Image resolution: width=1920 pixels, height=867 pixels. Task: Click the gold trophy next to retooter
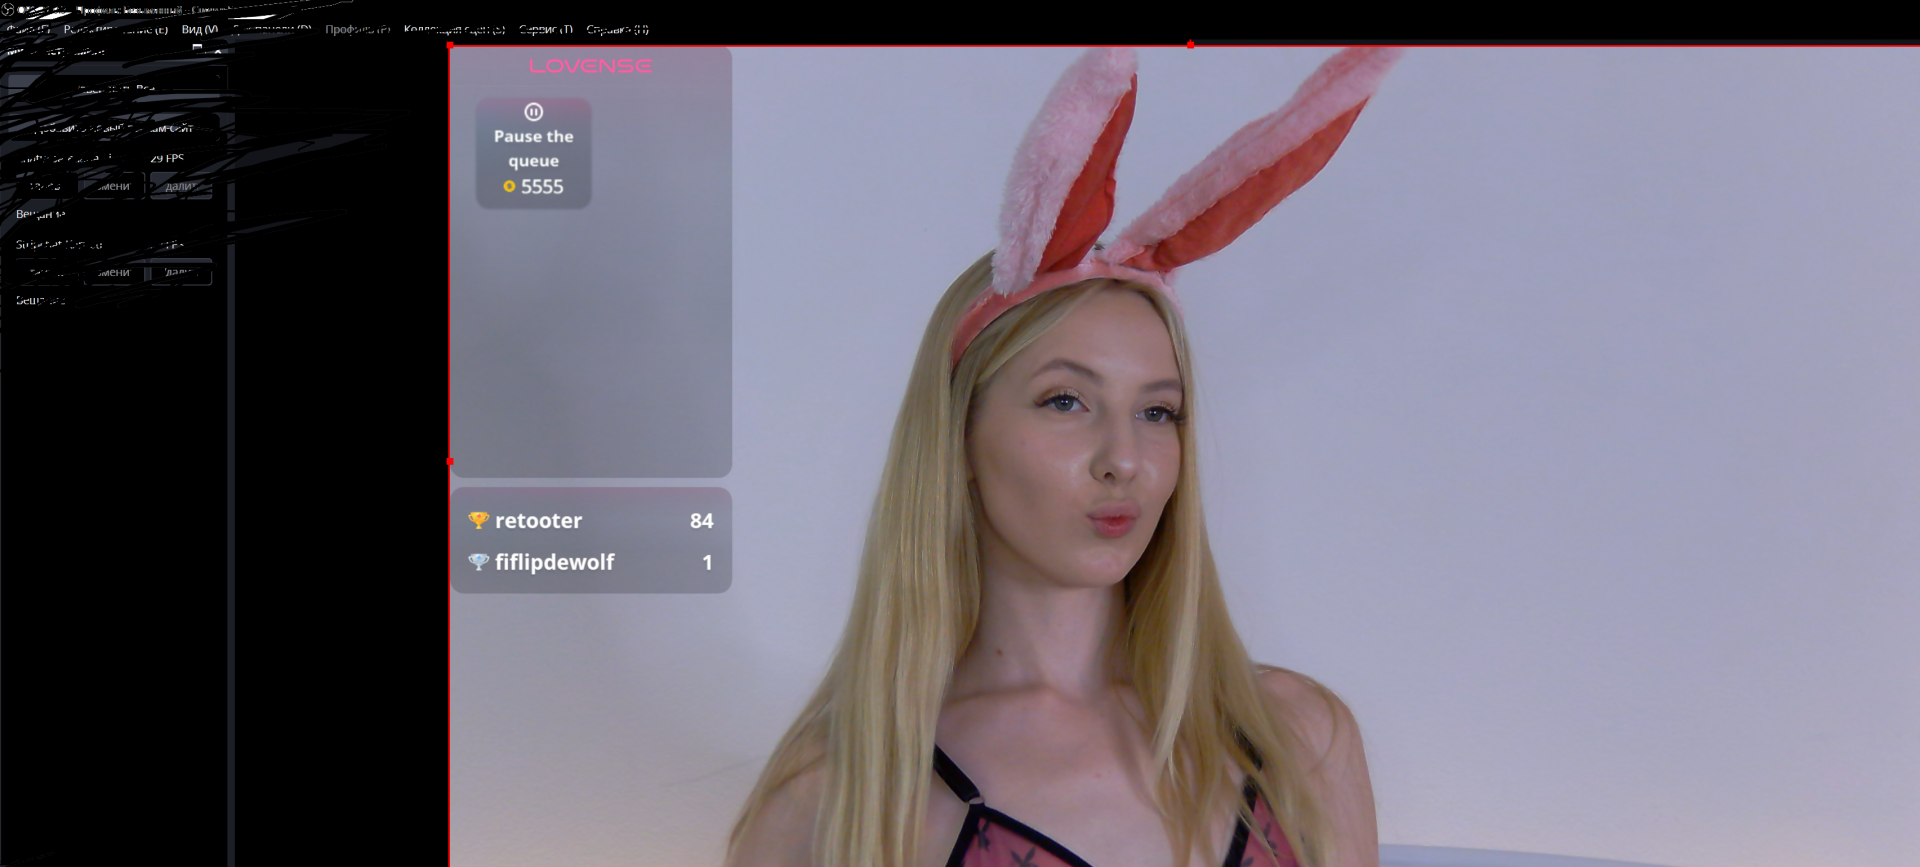pos(478,520)
